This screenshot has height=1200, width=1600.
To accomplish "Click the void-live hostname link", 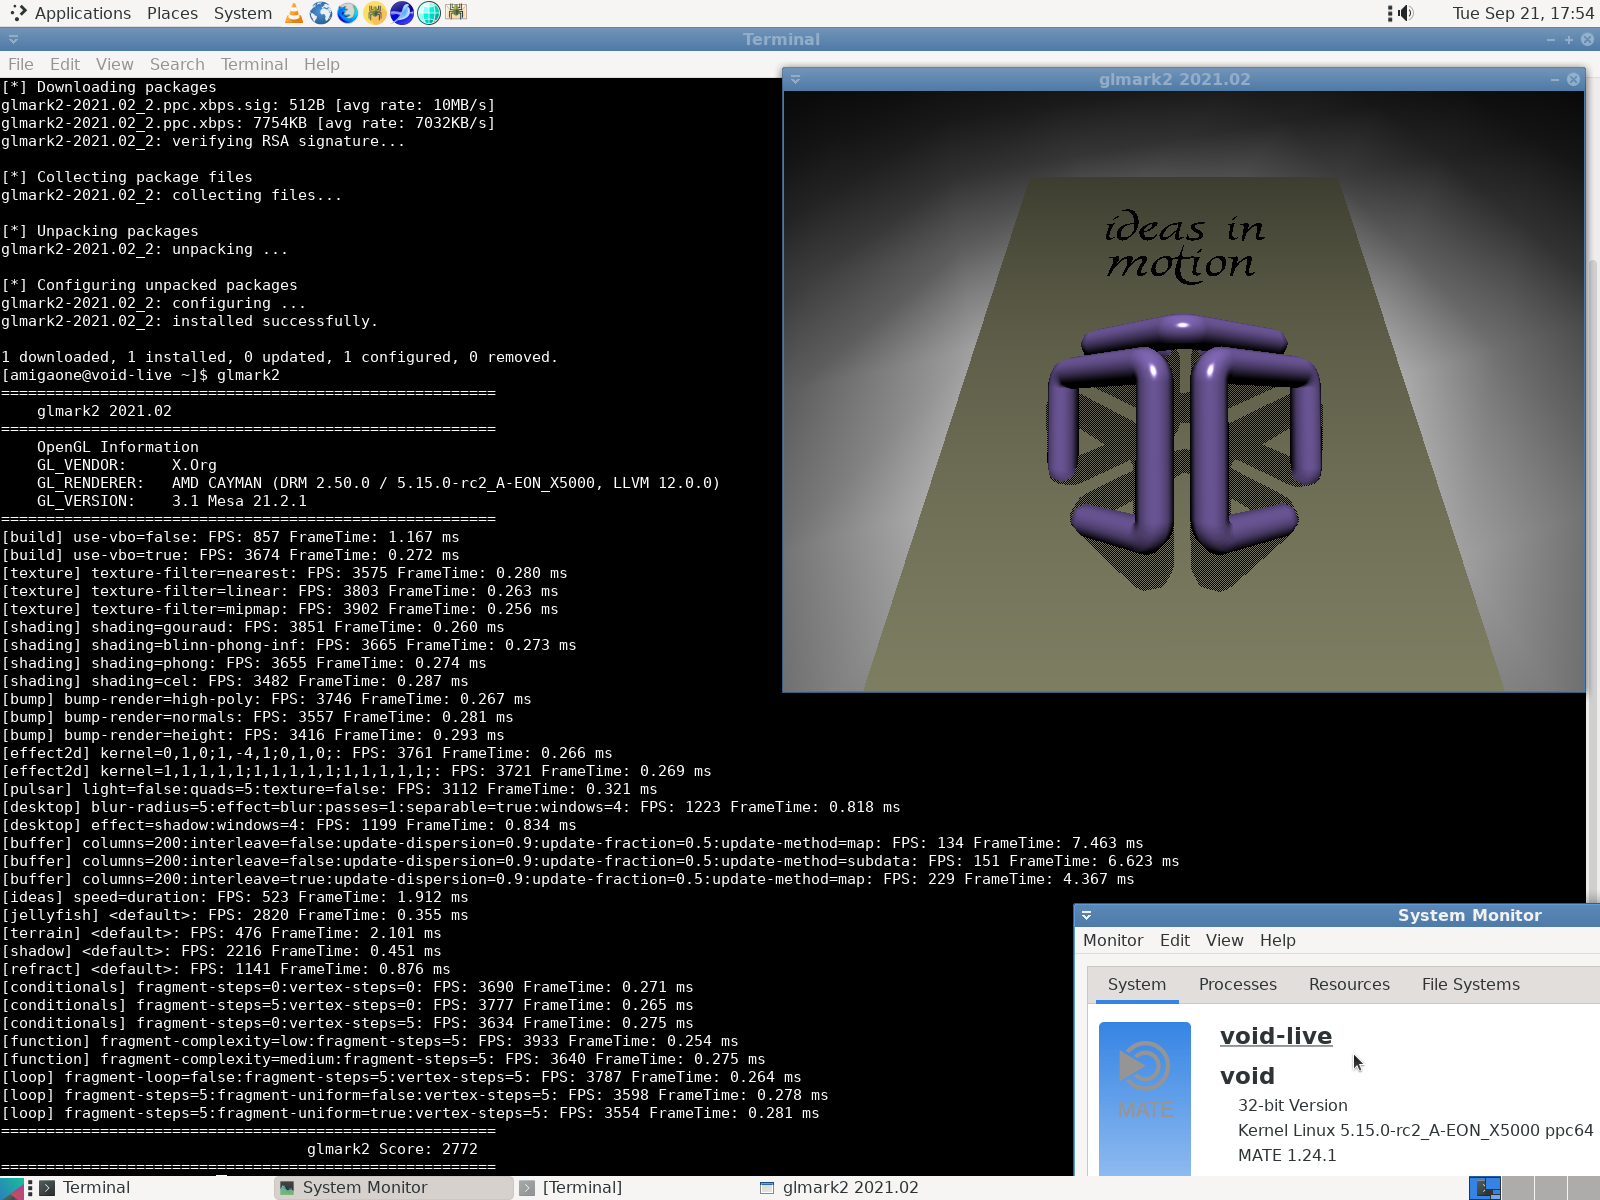I will pyautogui.click(x=1276, y=1036).
